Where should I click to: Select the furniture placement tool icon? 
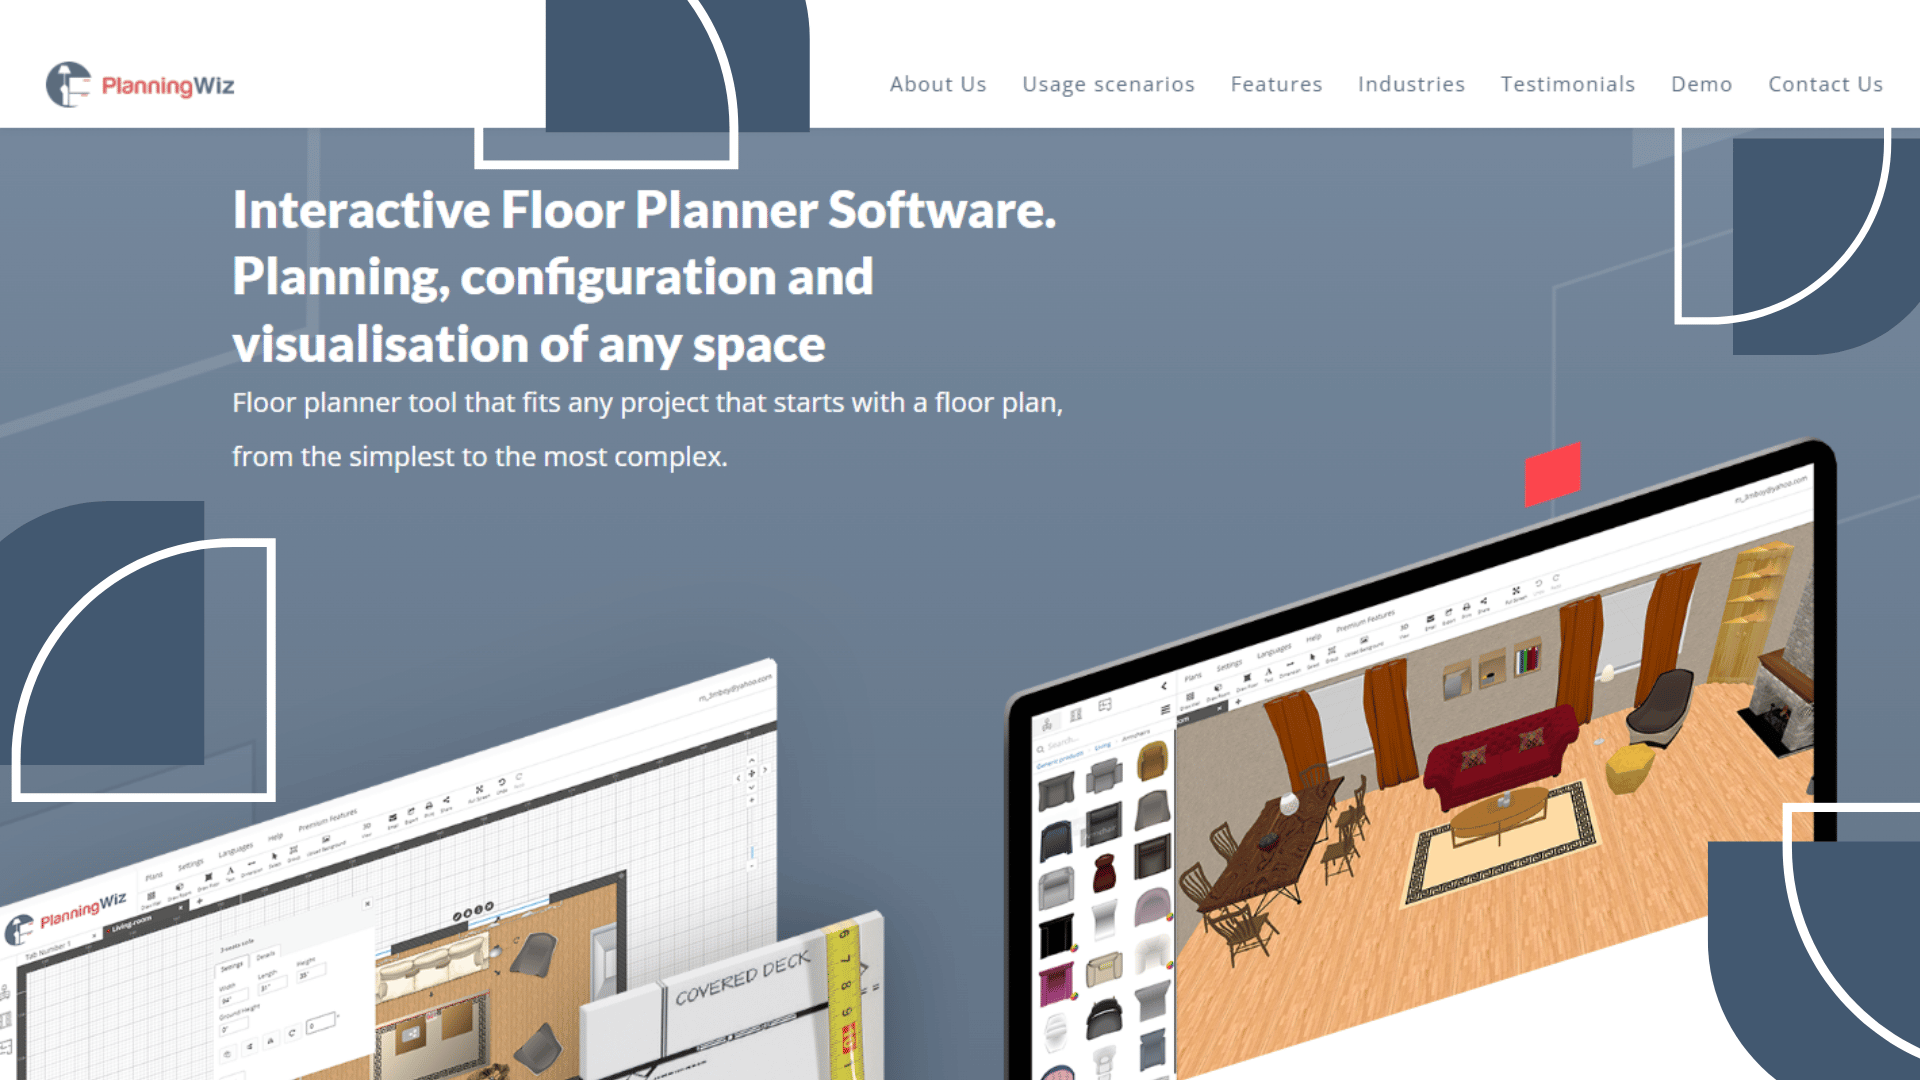1048,727
